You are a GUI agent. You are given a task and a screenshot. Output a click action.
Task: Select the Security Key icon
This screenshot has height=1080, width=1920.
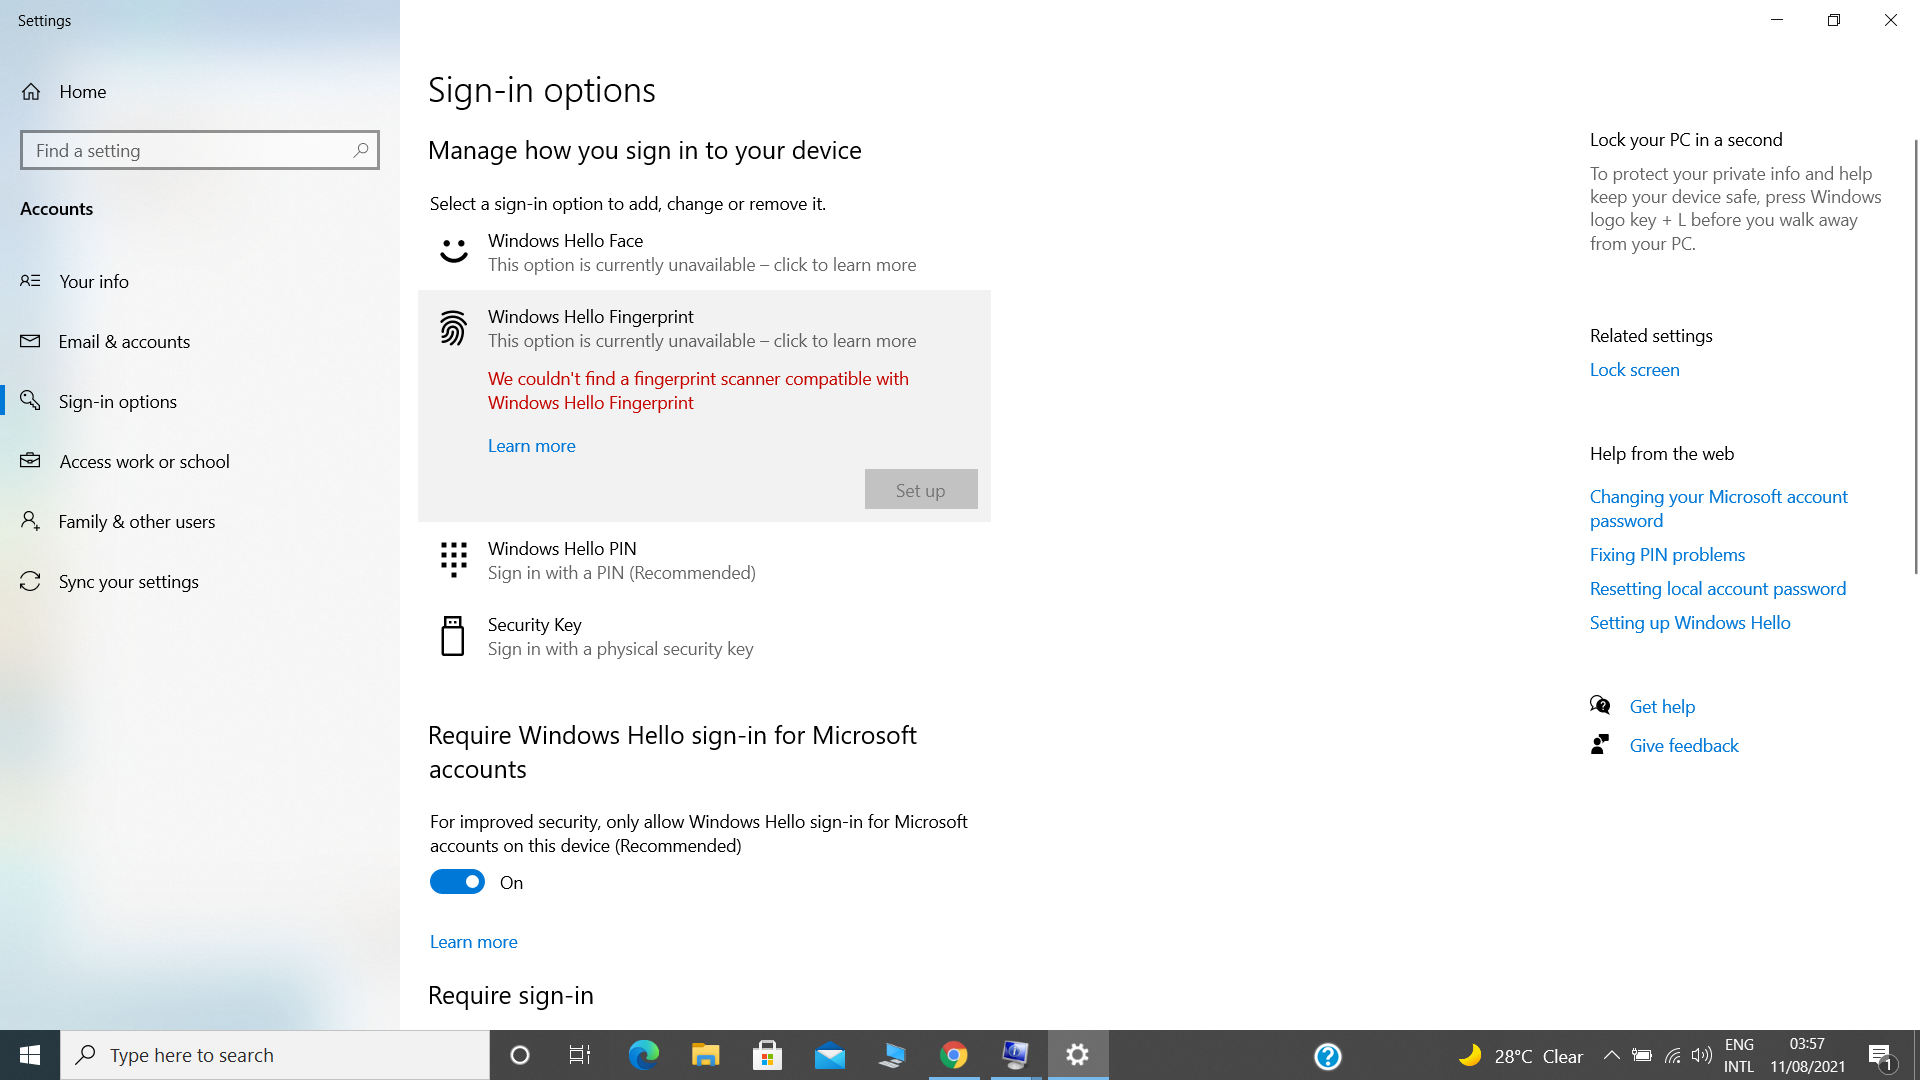pos(453,636)
